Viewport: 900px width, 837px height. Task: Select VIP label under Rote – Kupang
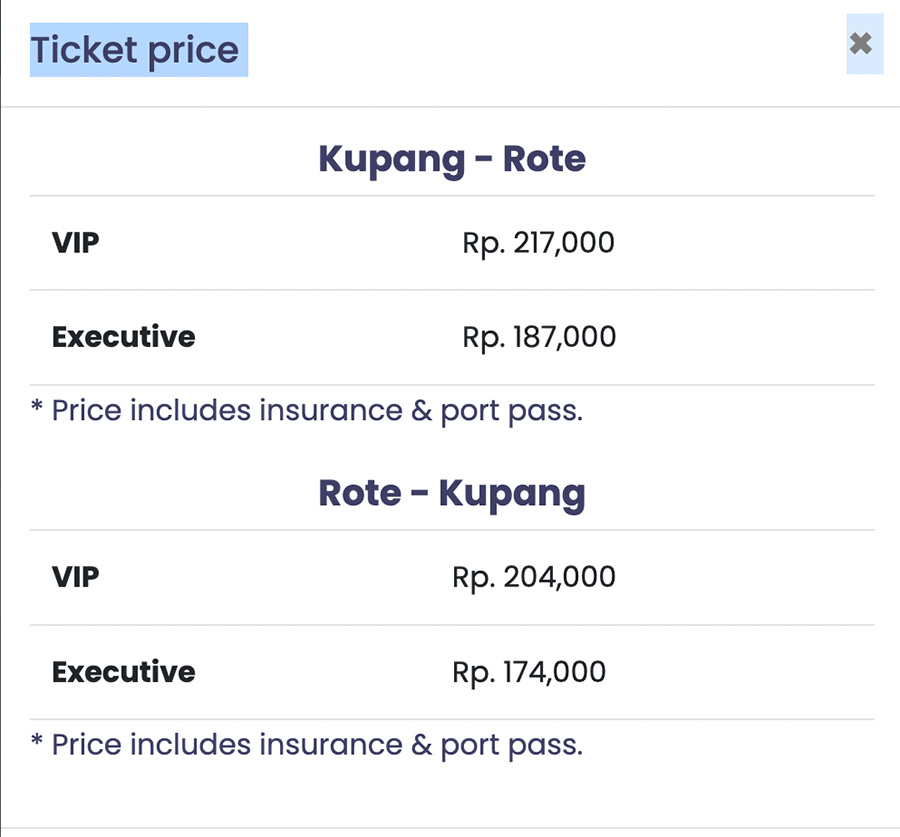click(76, 576)
